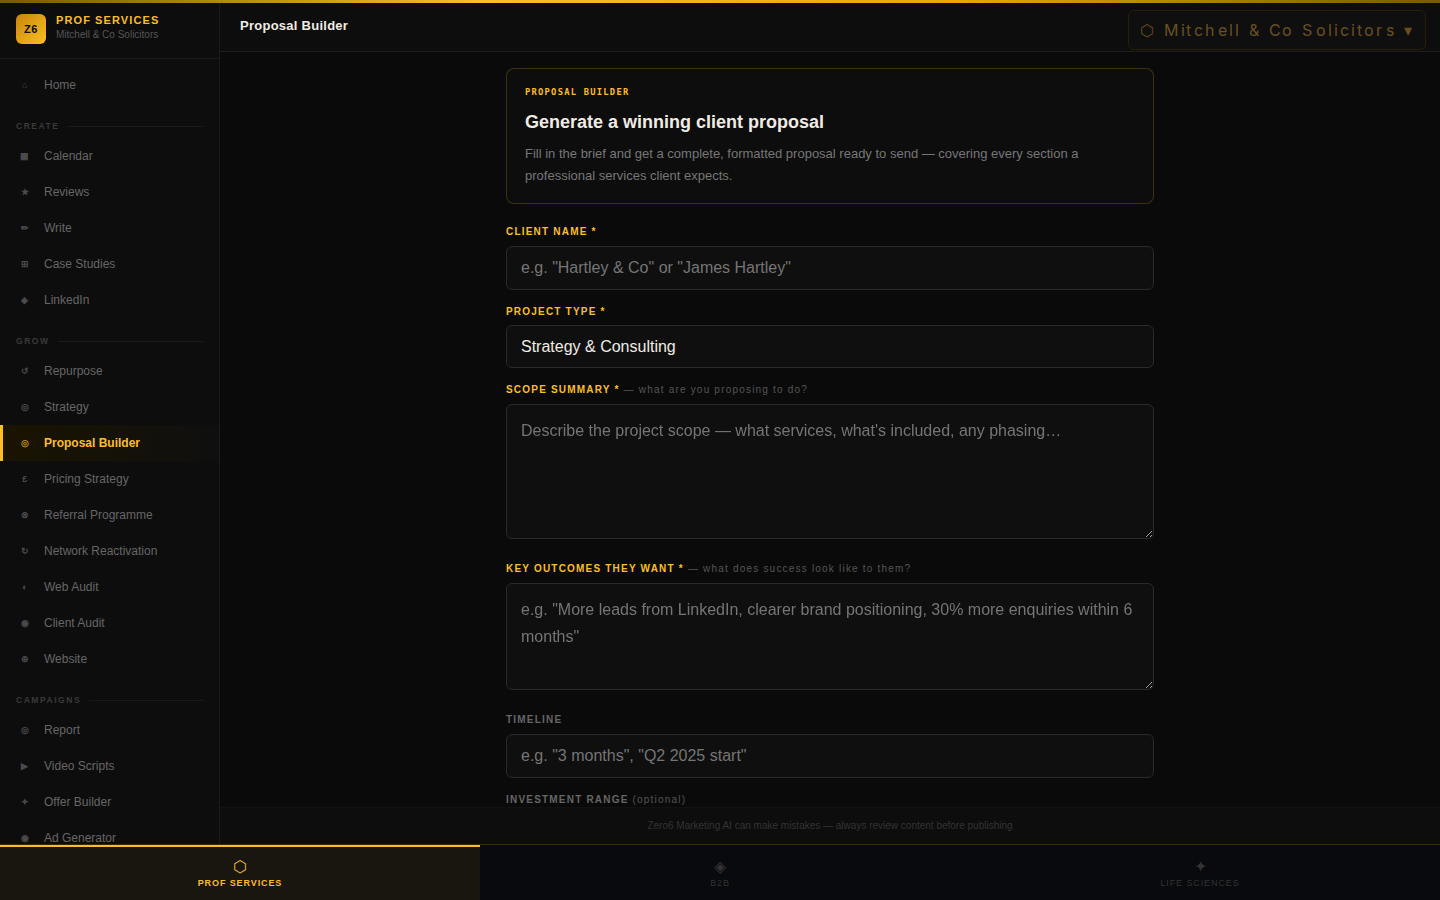
Task: Open Network Reactivation
Action: click(110, 551)
